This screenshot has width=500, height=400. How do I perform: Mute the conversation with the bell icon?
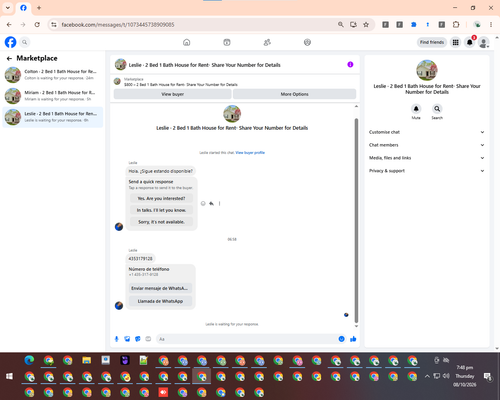[416, 109]
